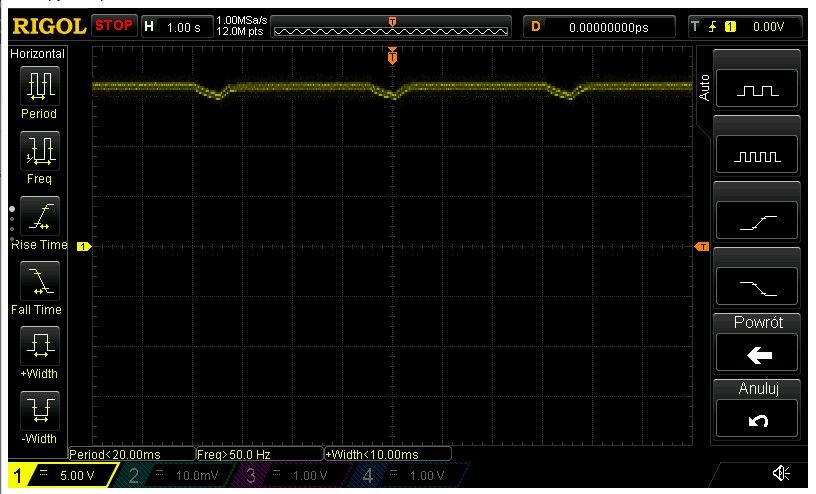Screen dimensions: 816x494
Task: Click the STOP status indicator
Action: [114, 26]
